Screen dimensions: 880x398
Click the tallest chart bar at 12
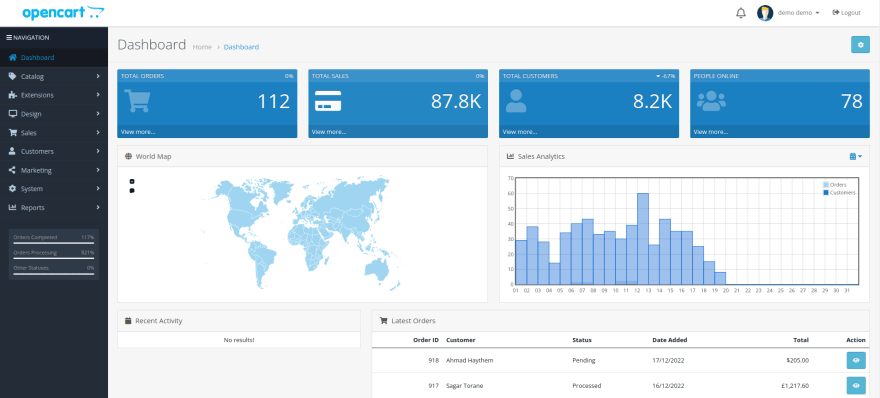tap(643, 239)
